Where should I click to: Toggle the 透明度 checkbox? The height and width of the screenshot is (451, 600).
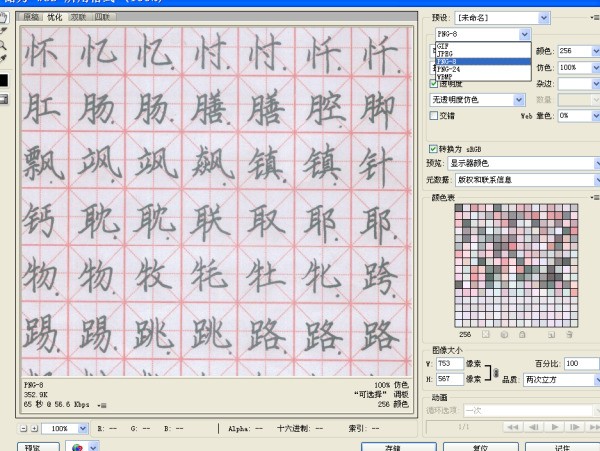coord(434,83)
